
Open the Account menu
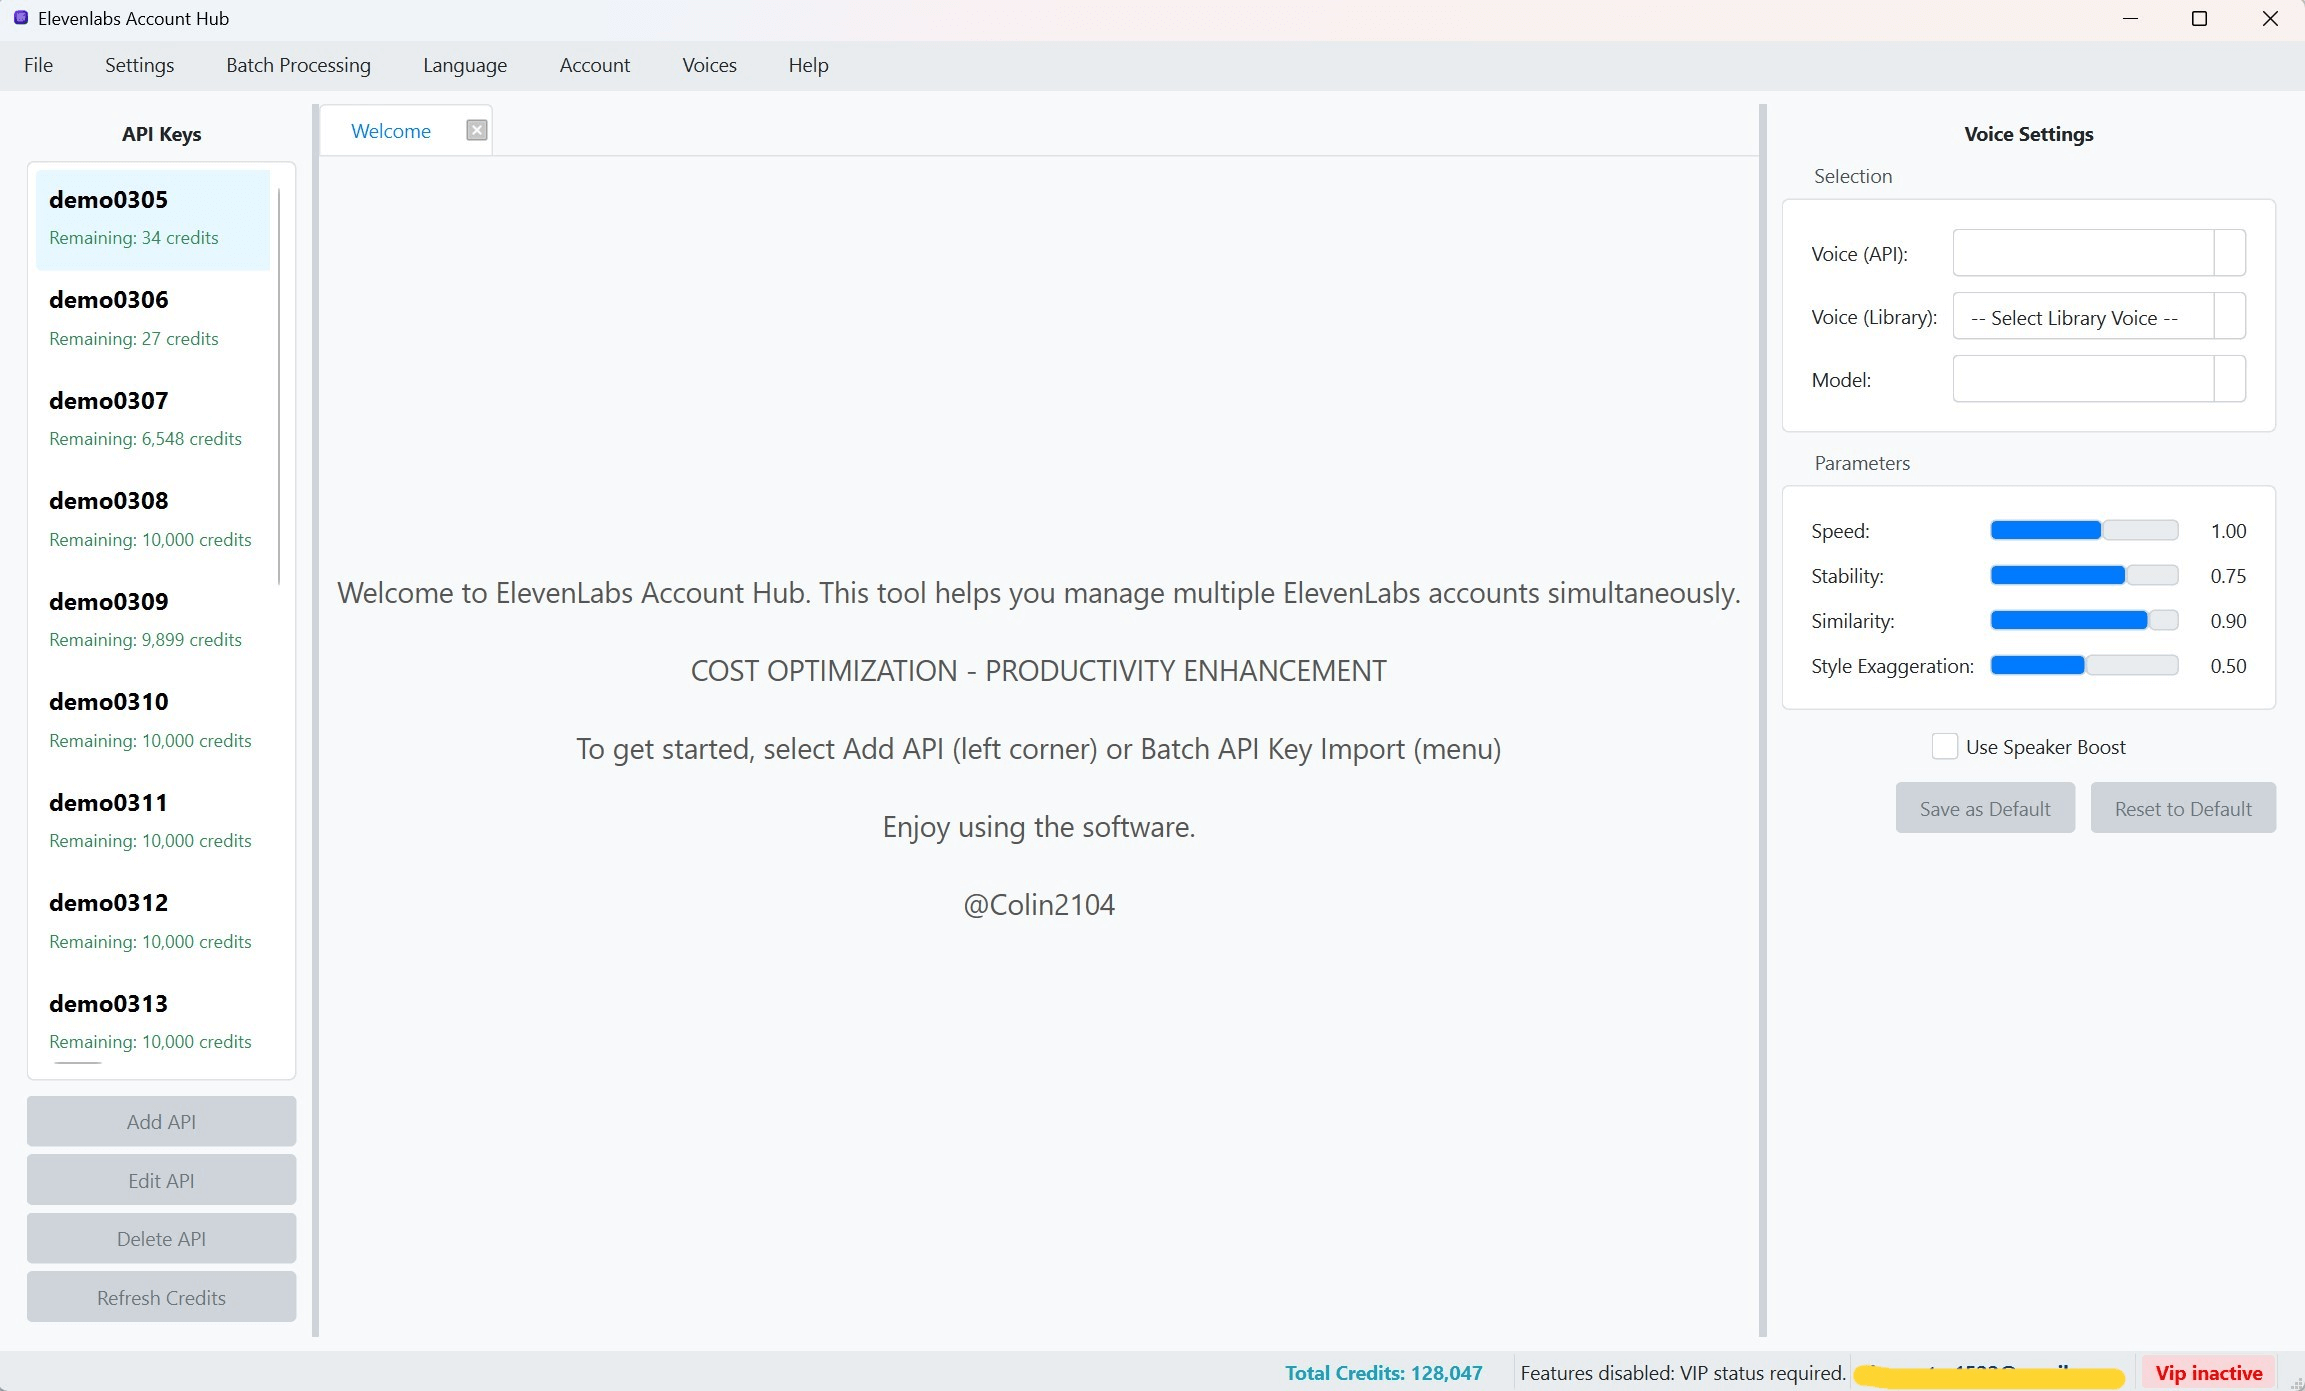coord(595,65)
